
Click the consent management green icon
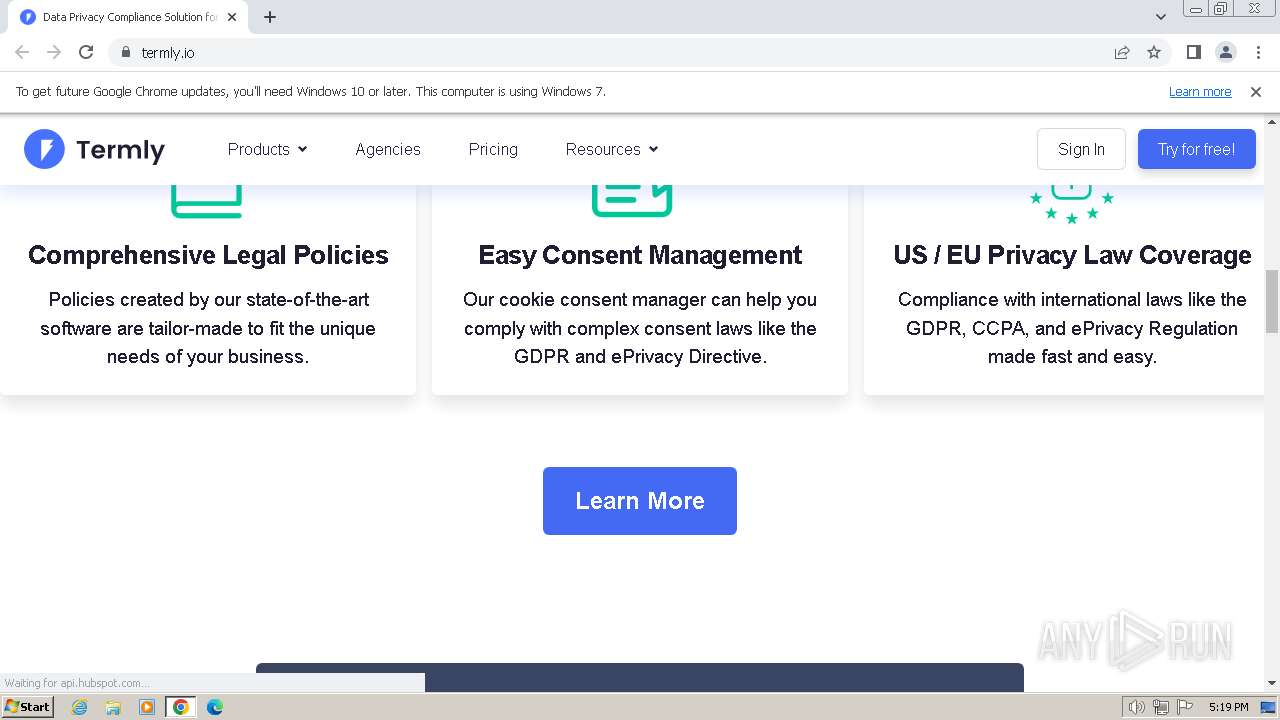(x=632, y=200)
